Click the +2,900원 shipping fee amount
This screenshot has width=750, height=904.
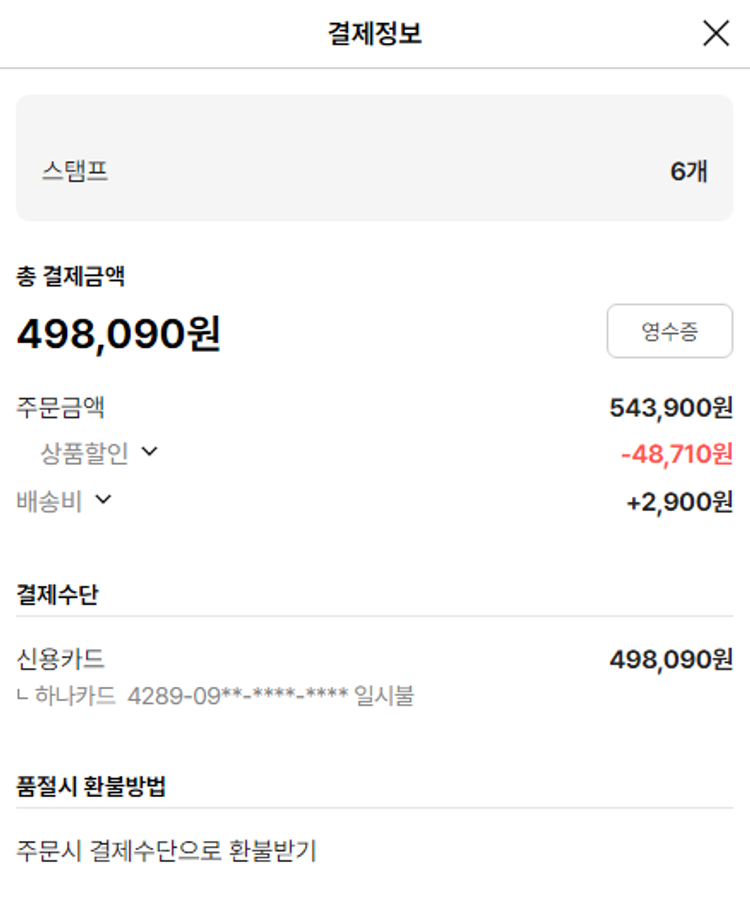tap(679, 502)
